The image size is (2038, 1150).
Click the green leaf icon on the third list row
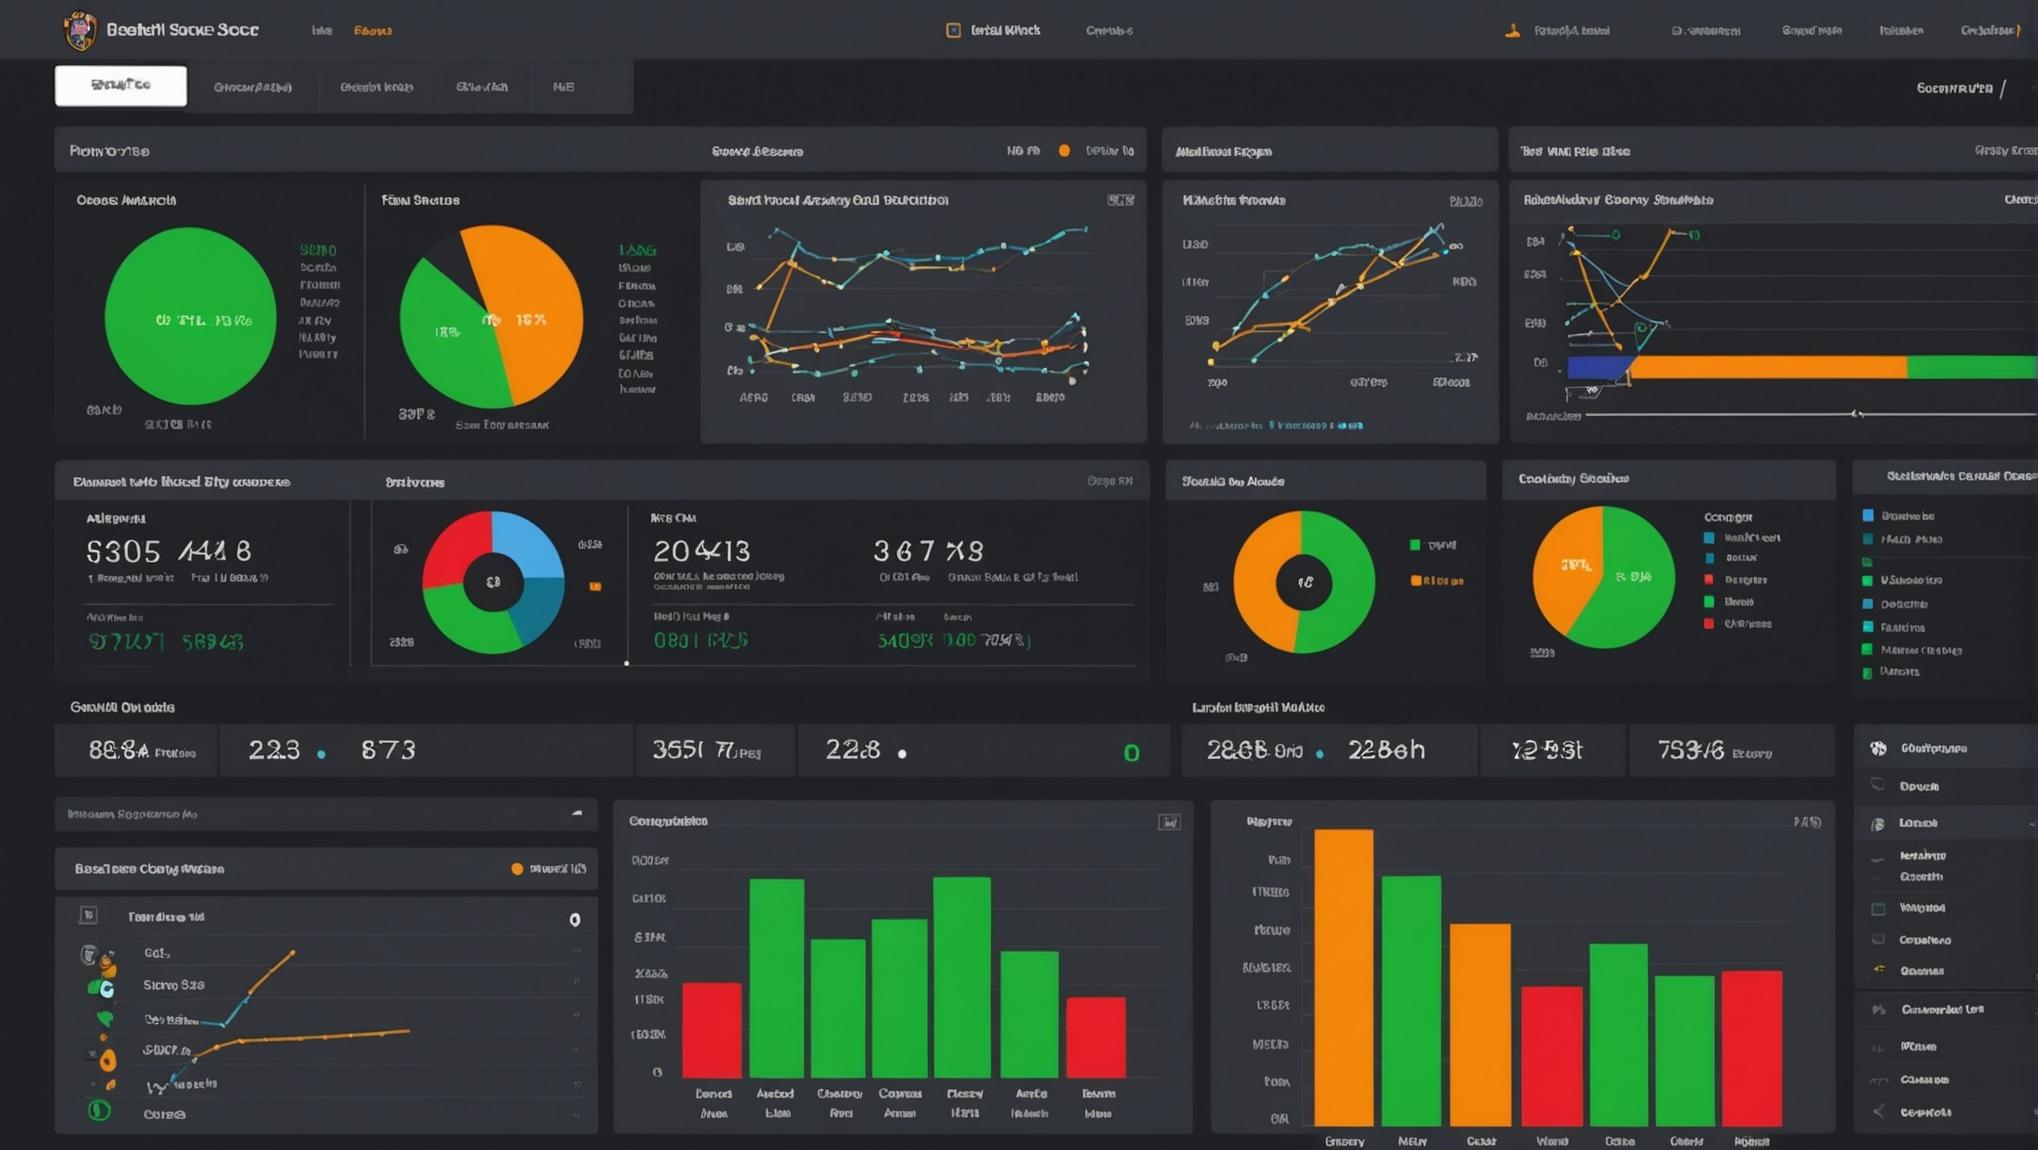point(104,1019)
